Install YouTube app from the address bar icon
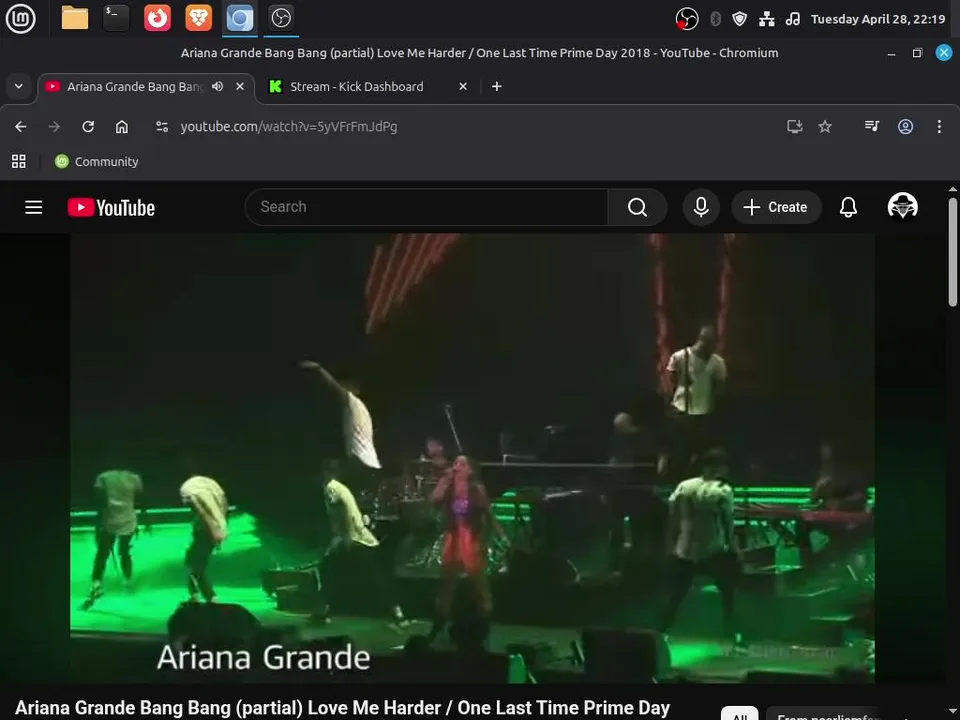The width and height of the screenshot is (960, 720). click(x=795, y=127)
